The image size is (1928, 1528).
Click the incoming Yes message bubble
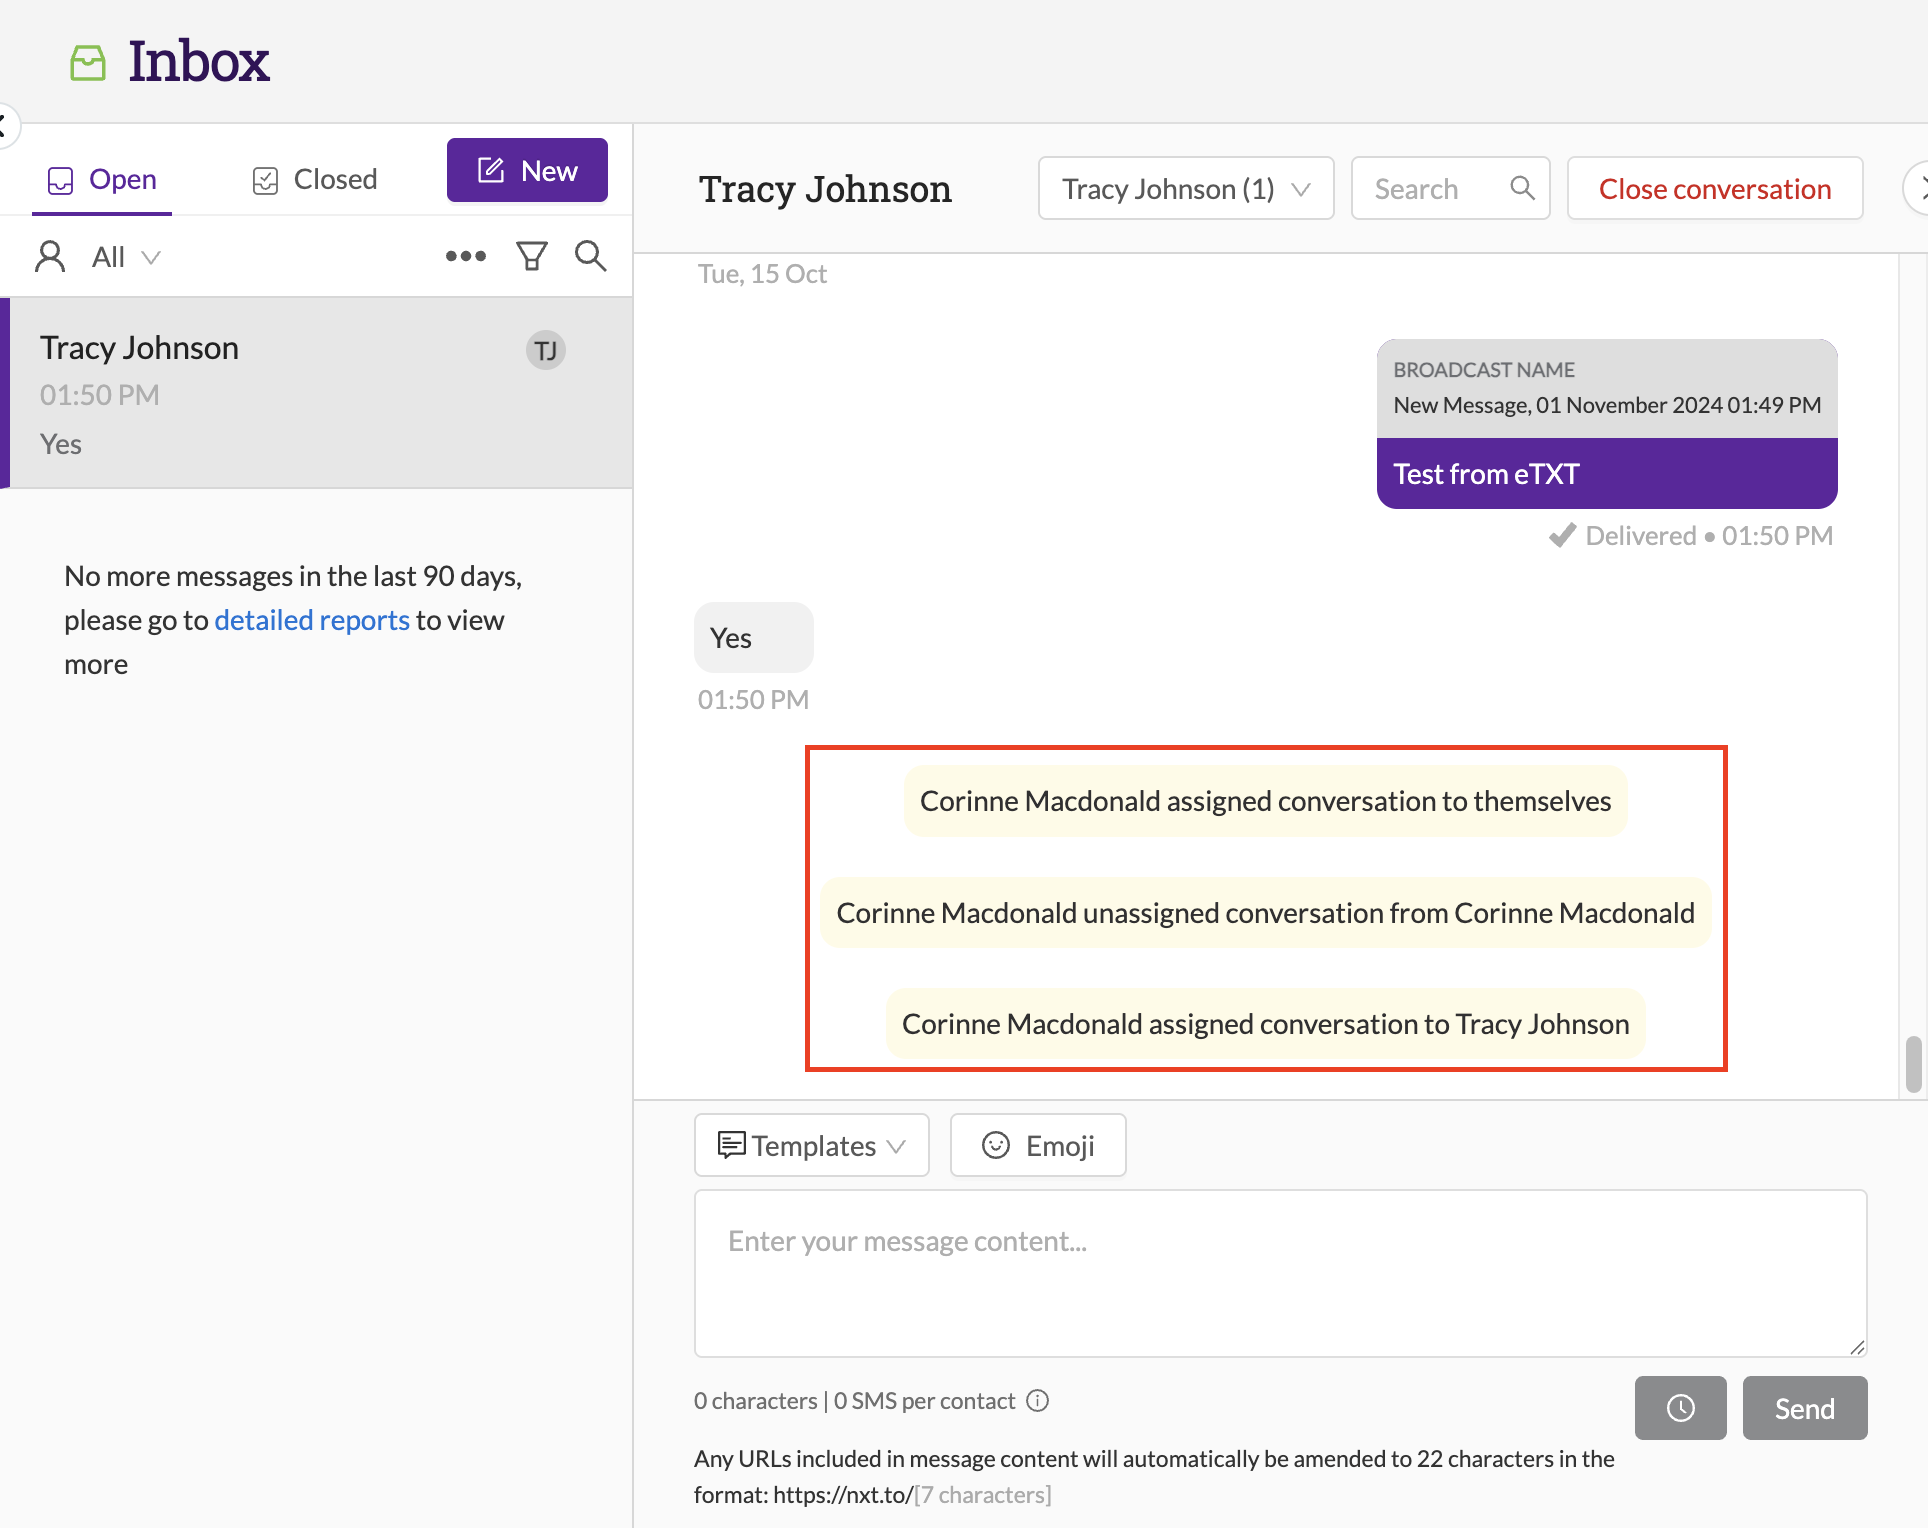point(754,638)
